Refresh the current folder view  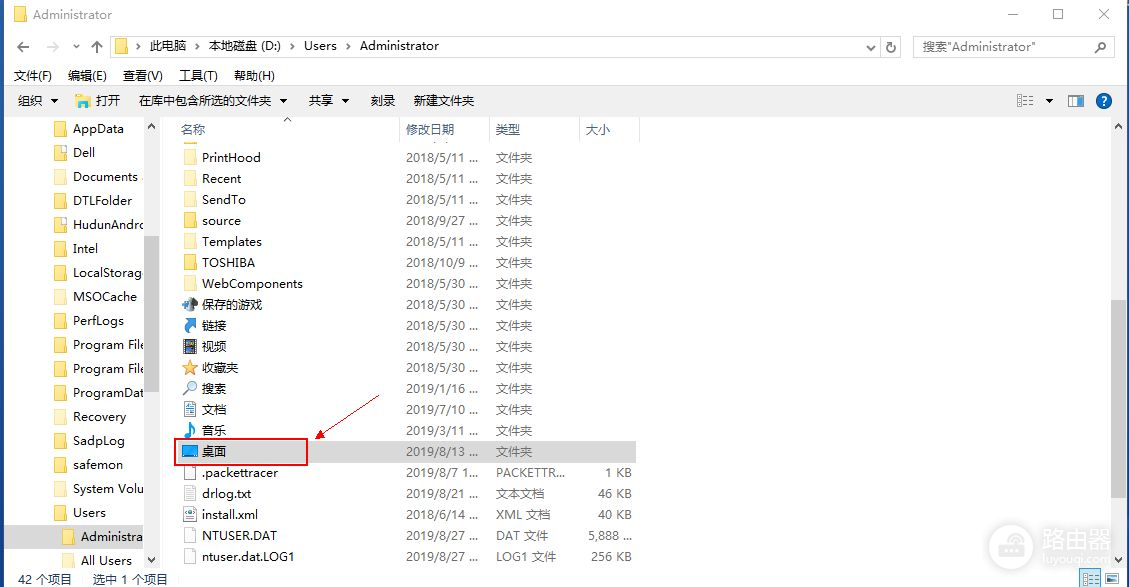point(892,47)
